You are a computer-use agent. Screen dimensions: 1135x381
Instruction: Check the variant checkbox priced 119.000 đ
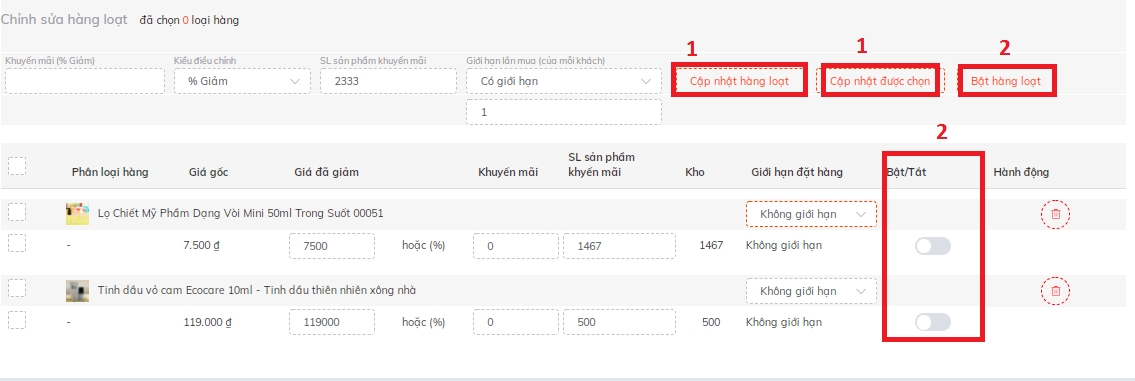pos(17,319)
